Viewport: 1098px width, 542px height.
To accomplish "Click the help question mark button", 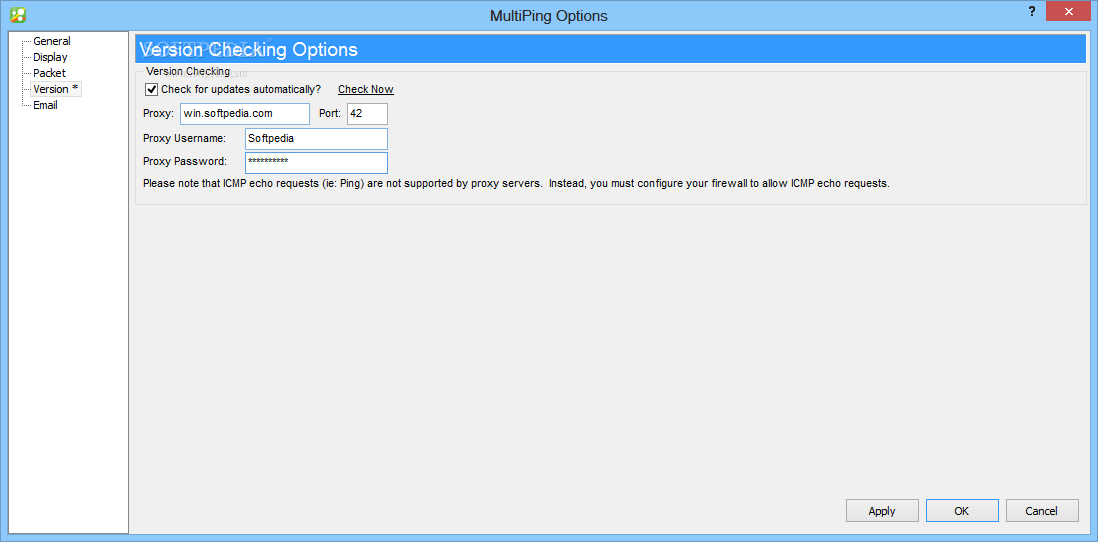I will (1031, 11).
